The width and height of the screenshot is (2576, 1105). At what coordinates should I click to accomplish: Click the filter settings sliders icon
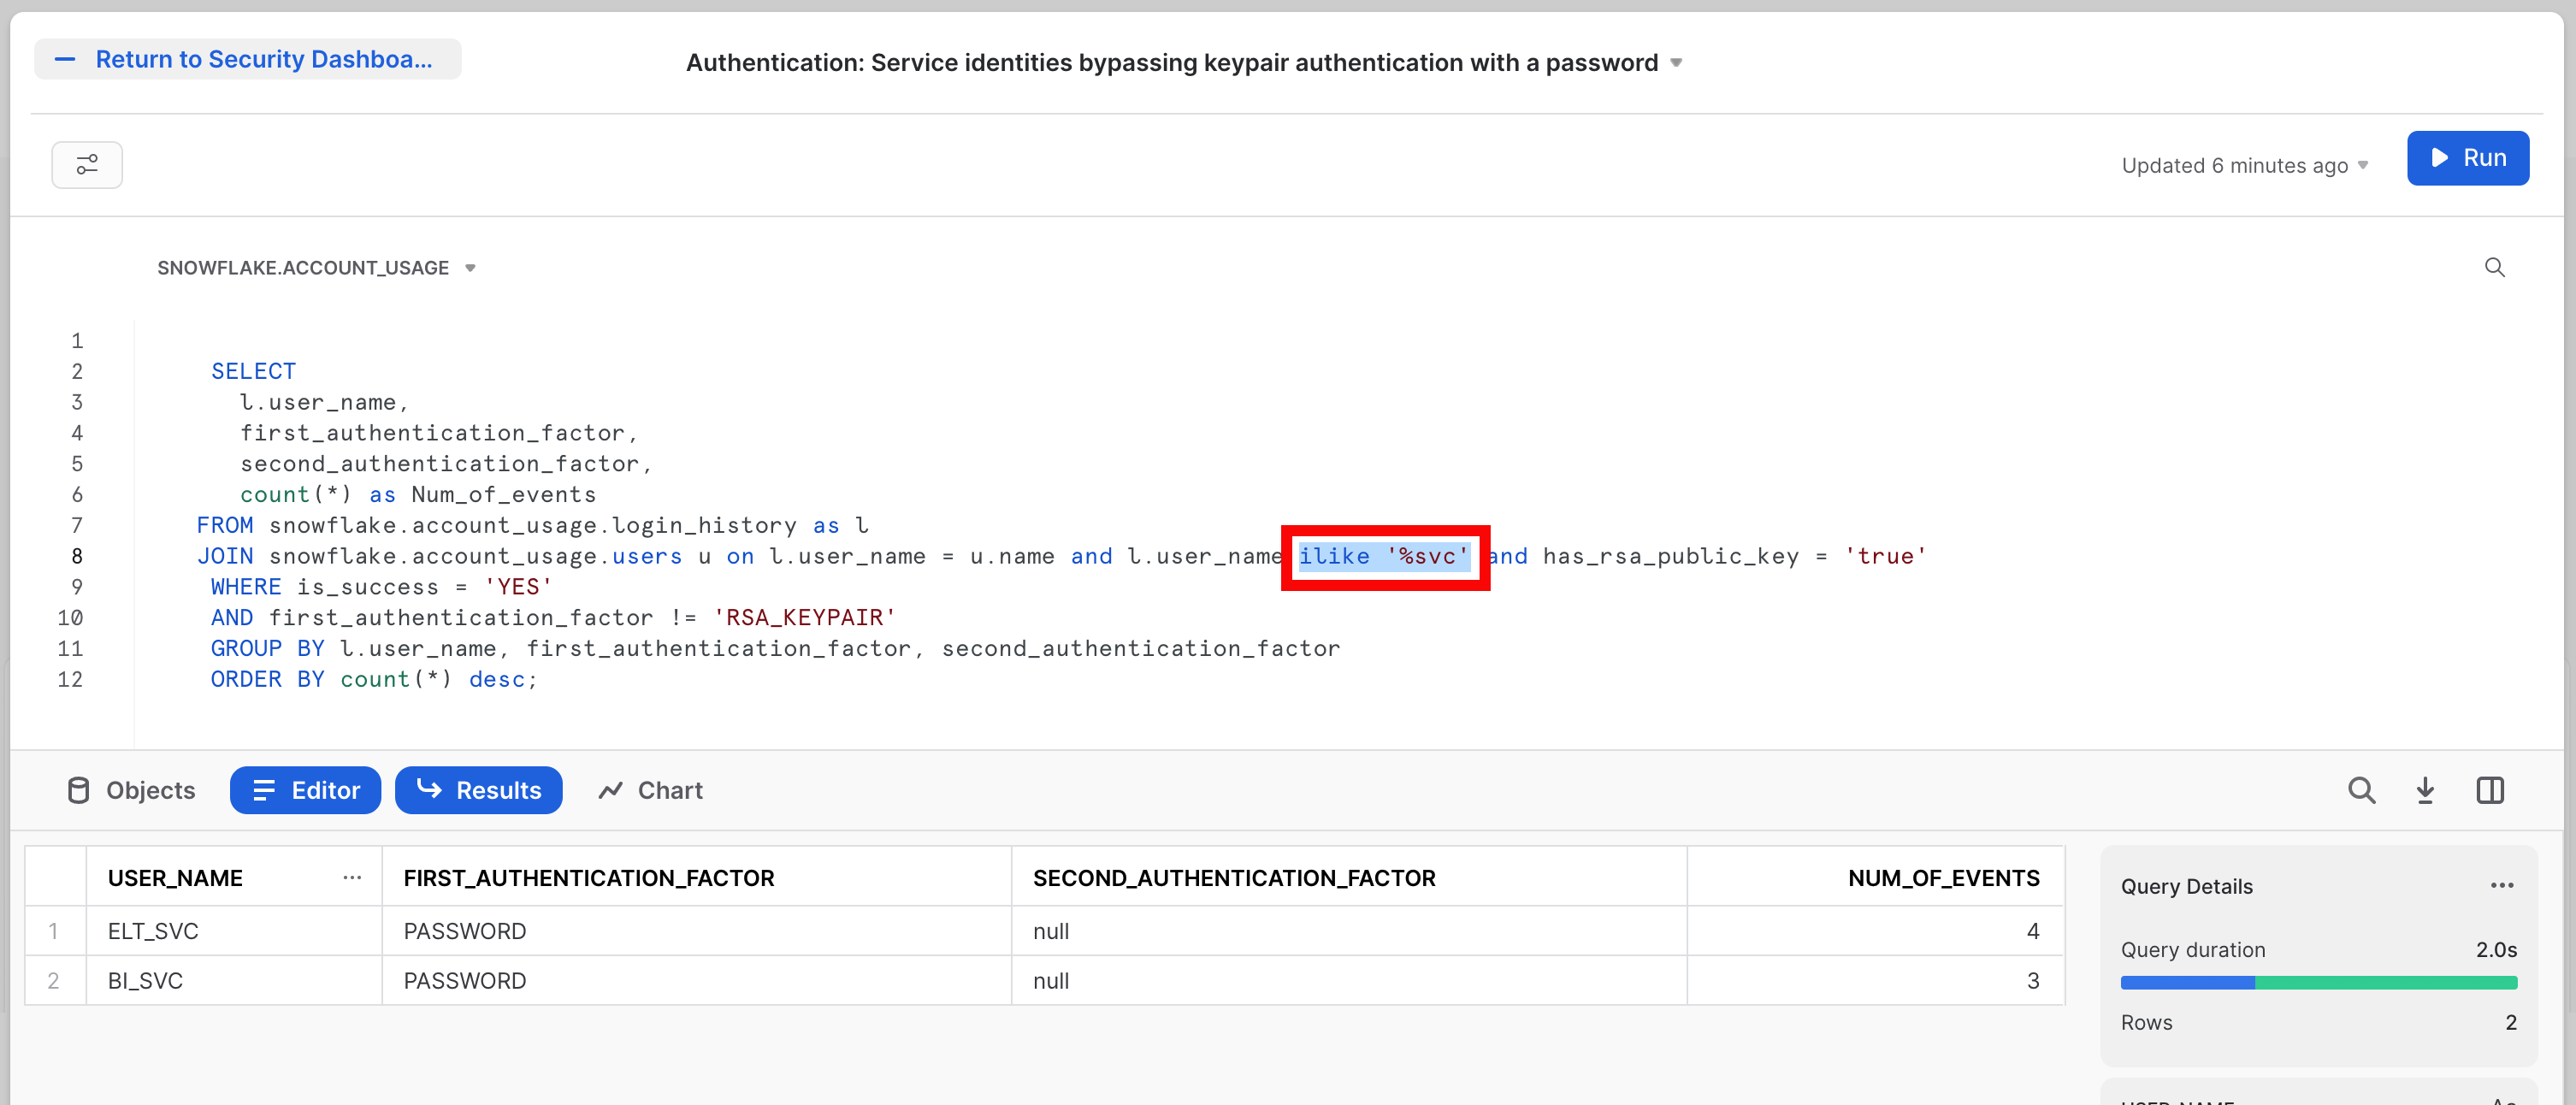coord(87,165)
